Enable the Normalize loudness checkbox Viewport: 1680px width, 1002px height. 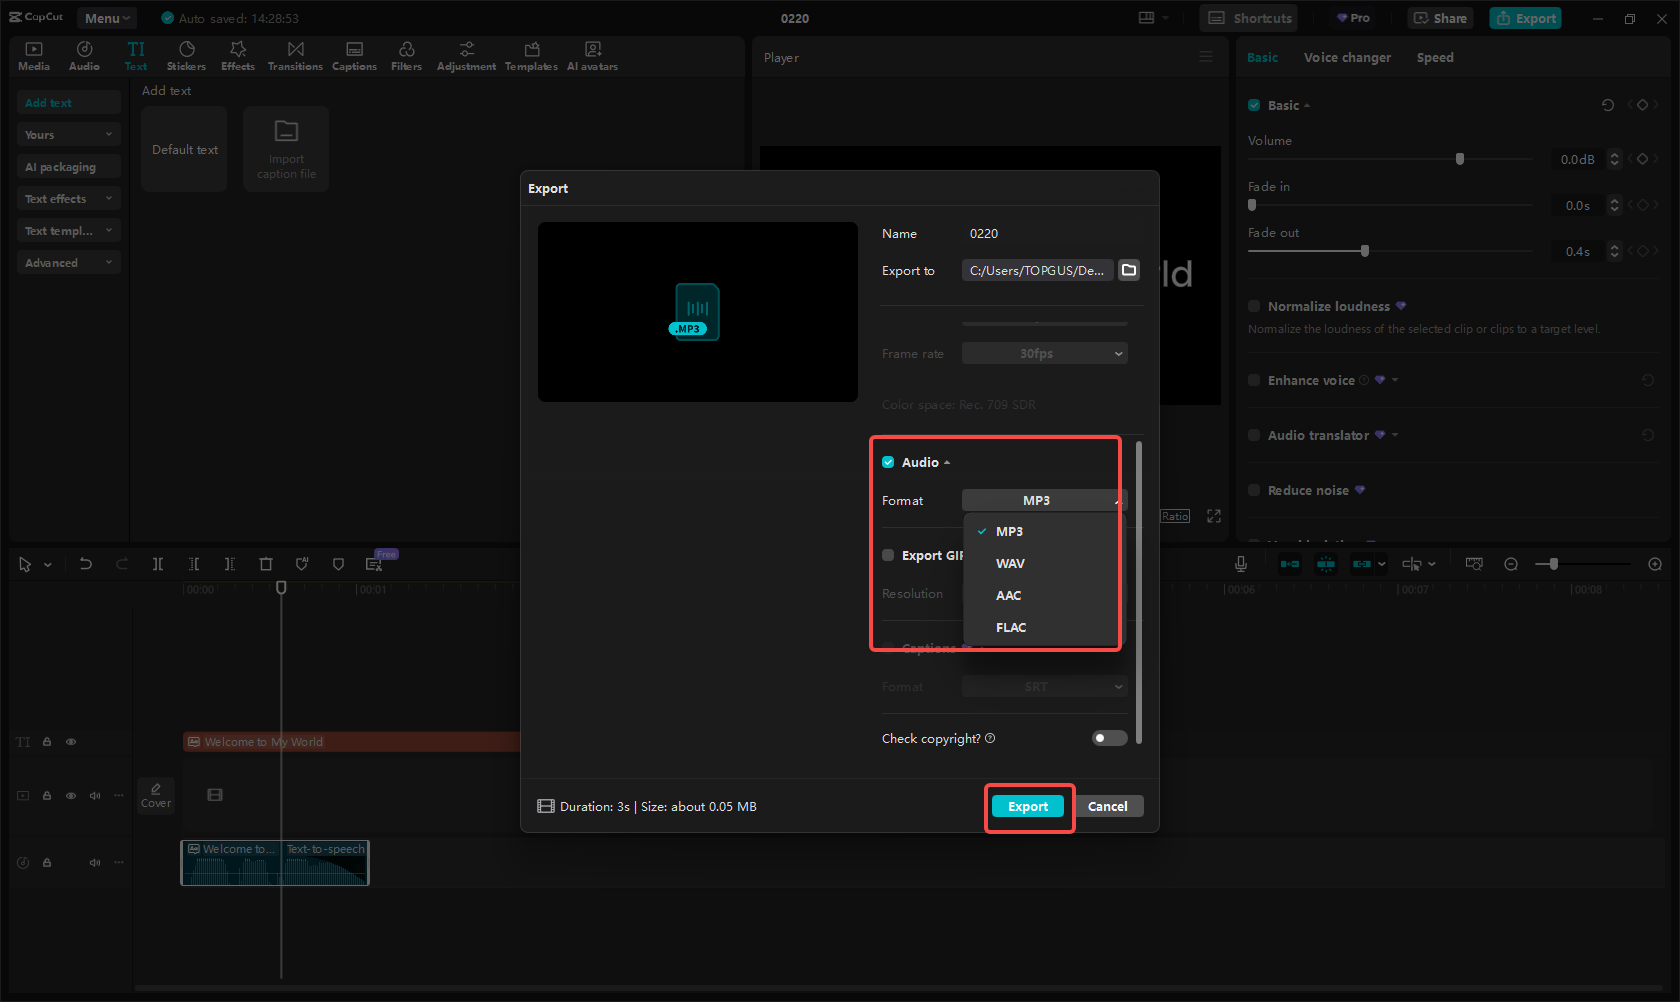tap(1254, 306)
